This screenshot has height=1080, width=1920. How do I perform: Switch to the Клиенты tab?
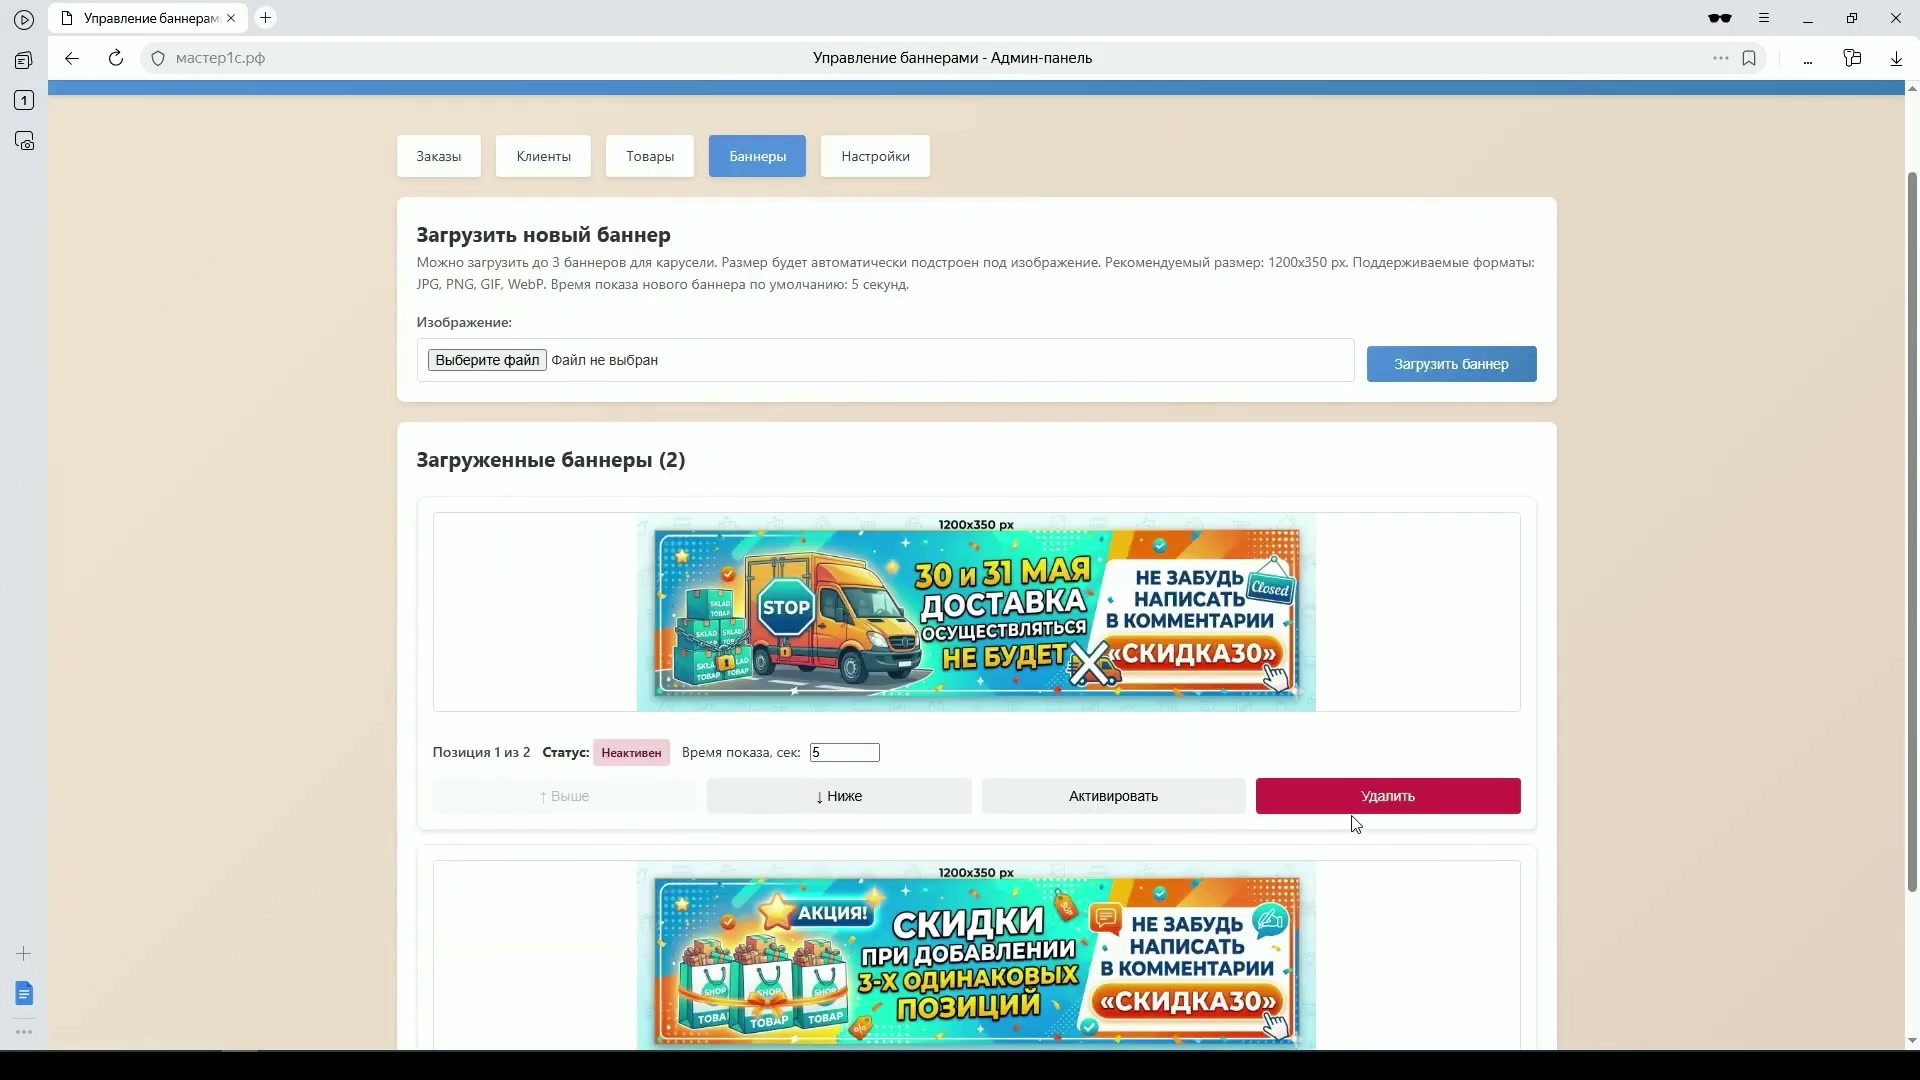click(x=543, y=156)
